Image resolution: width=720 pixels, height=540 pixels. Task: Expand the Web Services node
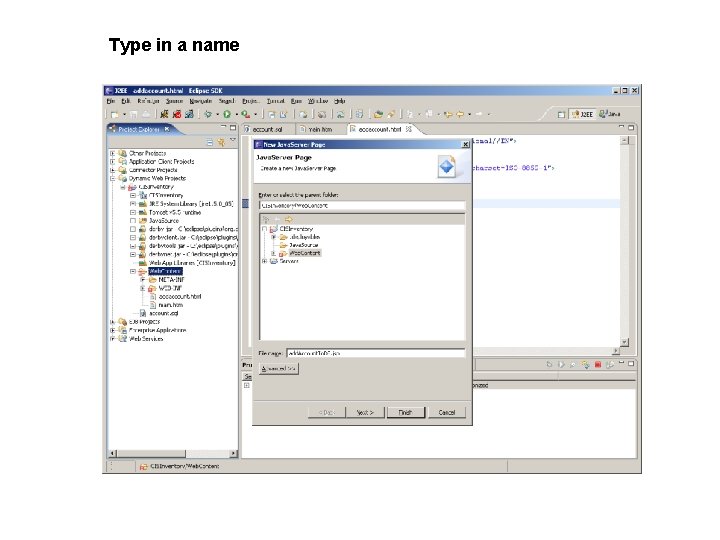click(x=112, y=338)
